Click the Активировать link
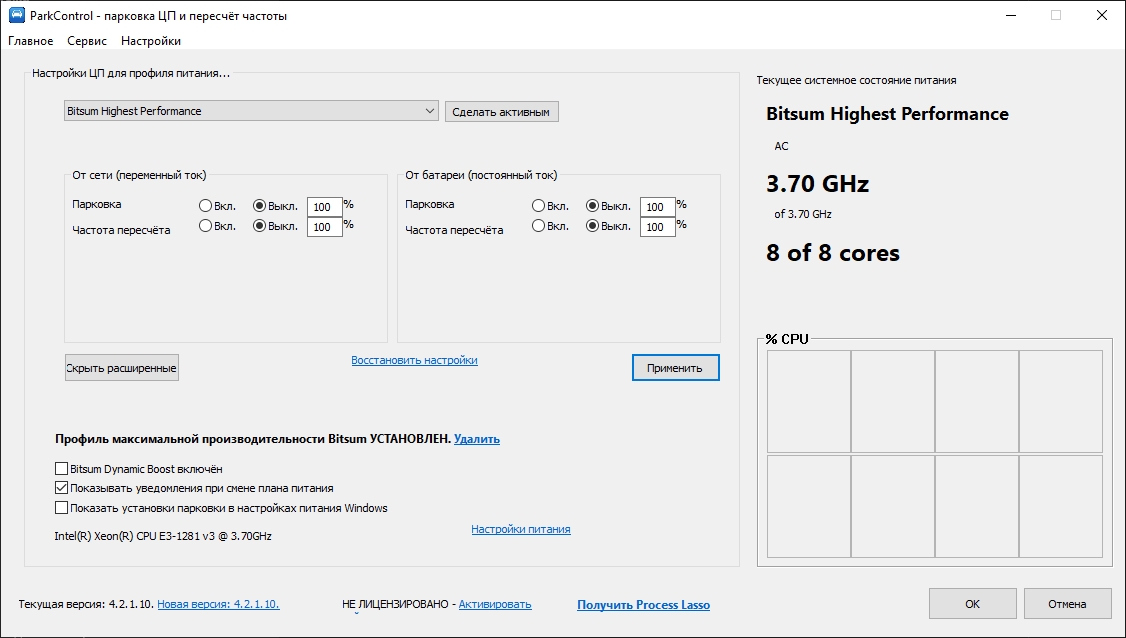The height and width of the screenshot is (638, 1126). 495,604
